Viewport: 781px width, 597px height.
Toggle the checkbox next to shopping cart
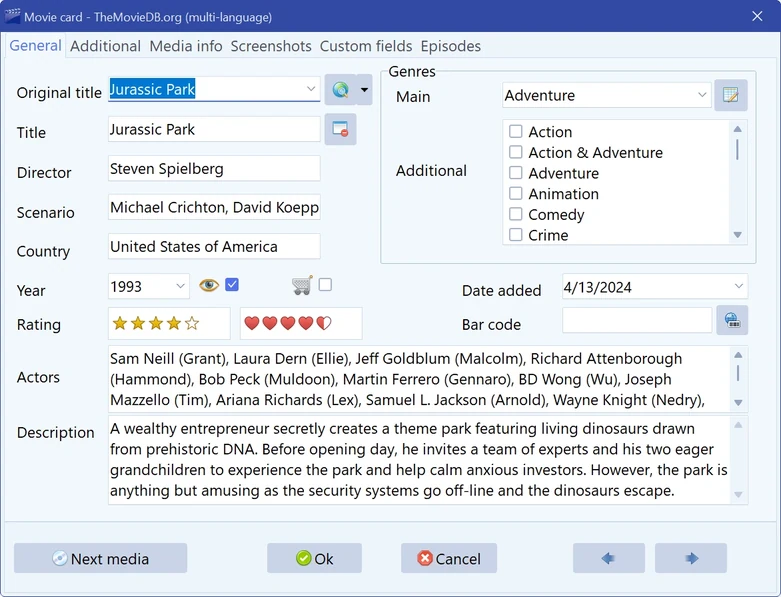point(325,284)
